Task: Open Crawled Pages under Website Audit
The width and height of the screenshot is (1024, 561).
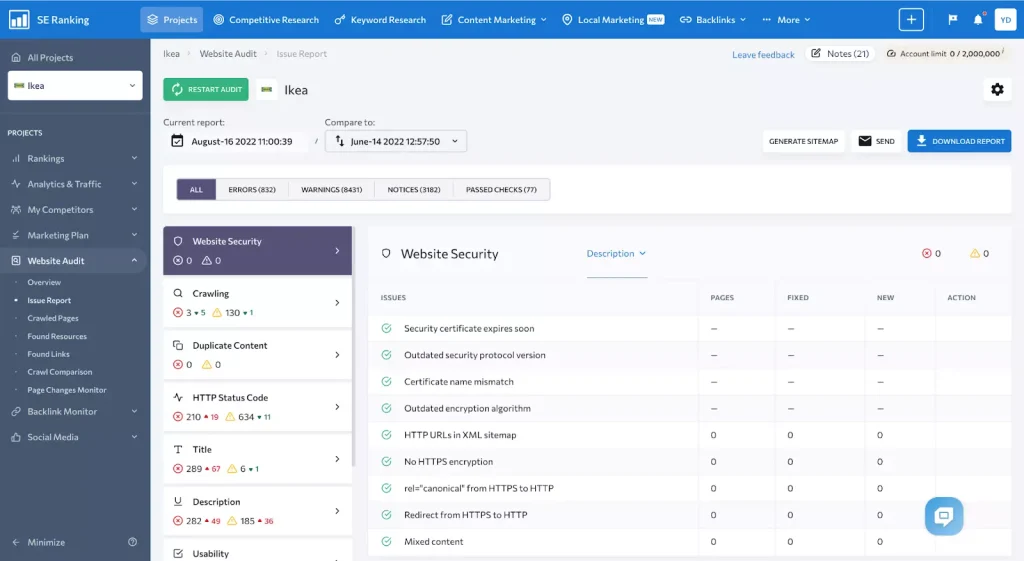Action: coord(53,318)
